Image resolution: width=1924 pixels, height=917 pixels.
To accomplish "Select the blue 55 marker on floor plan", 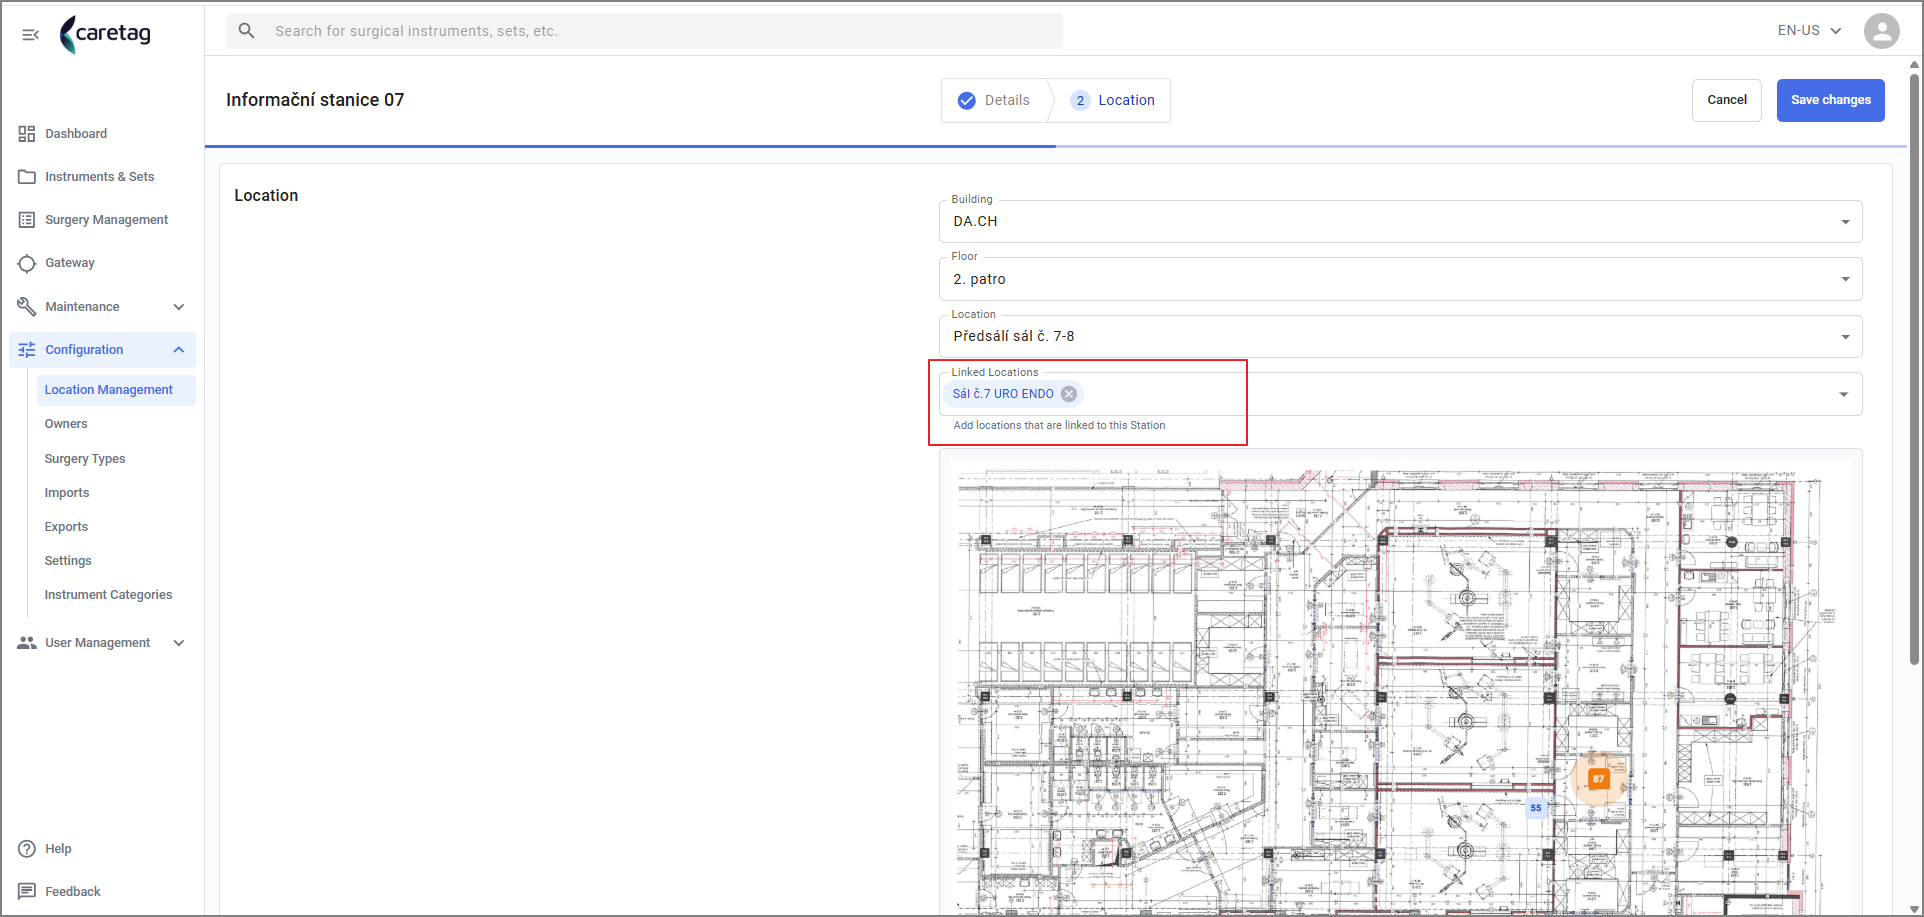I will (1536, 808).
